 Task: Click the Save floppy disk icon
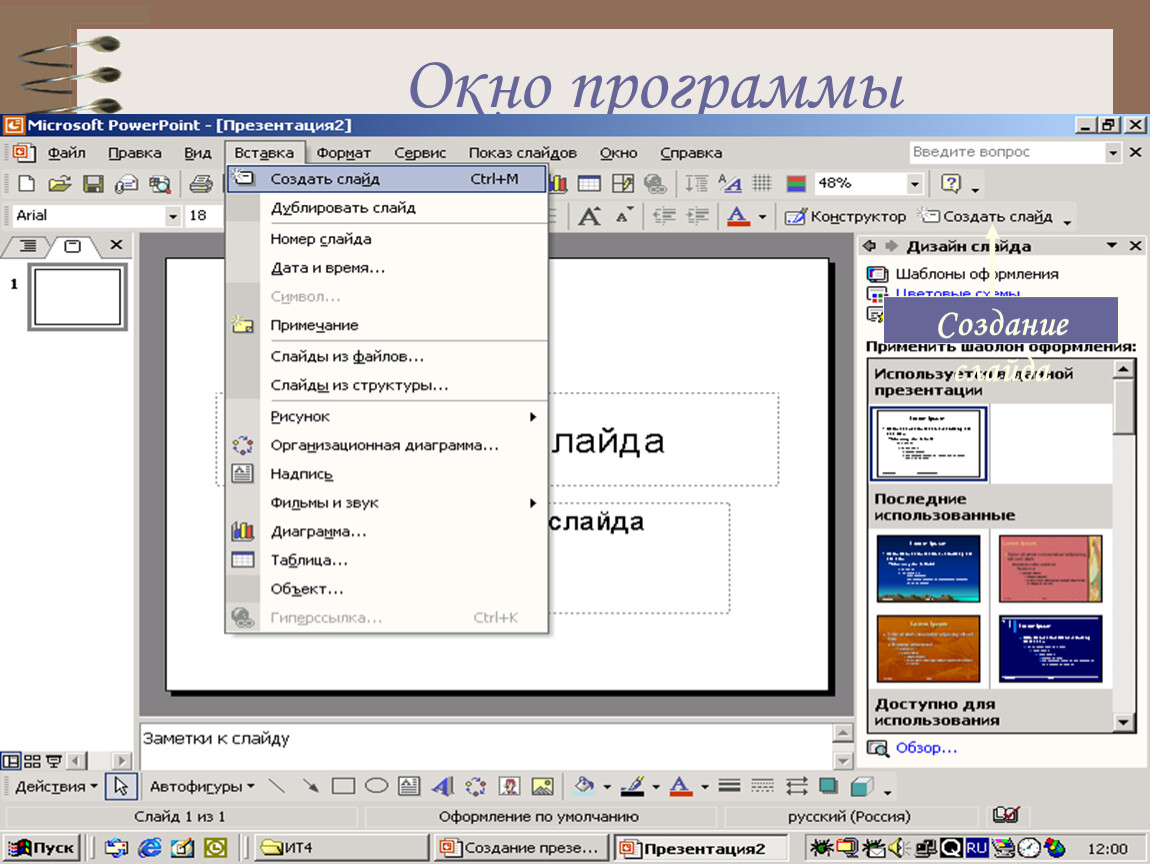click(93, 183)
